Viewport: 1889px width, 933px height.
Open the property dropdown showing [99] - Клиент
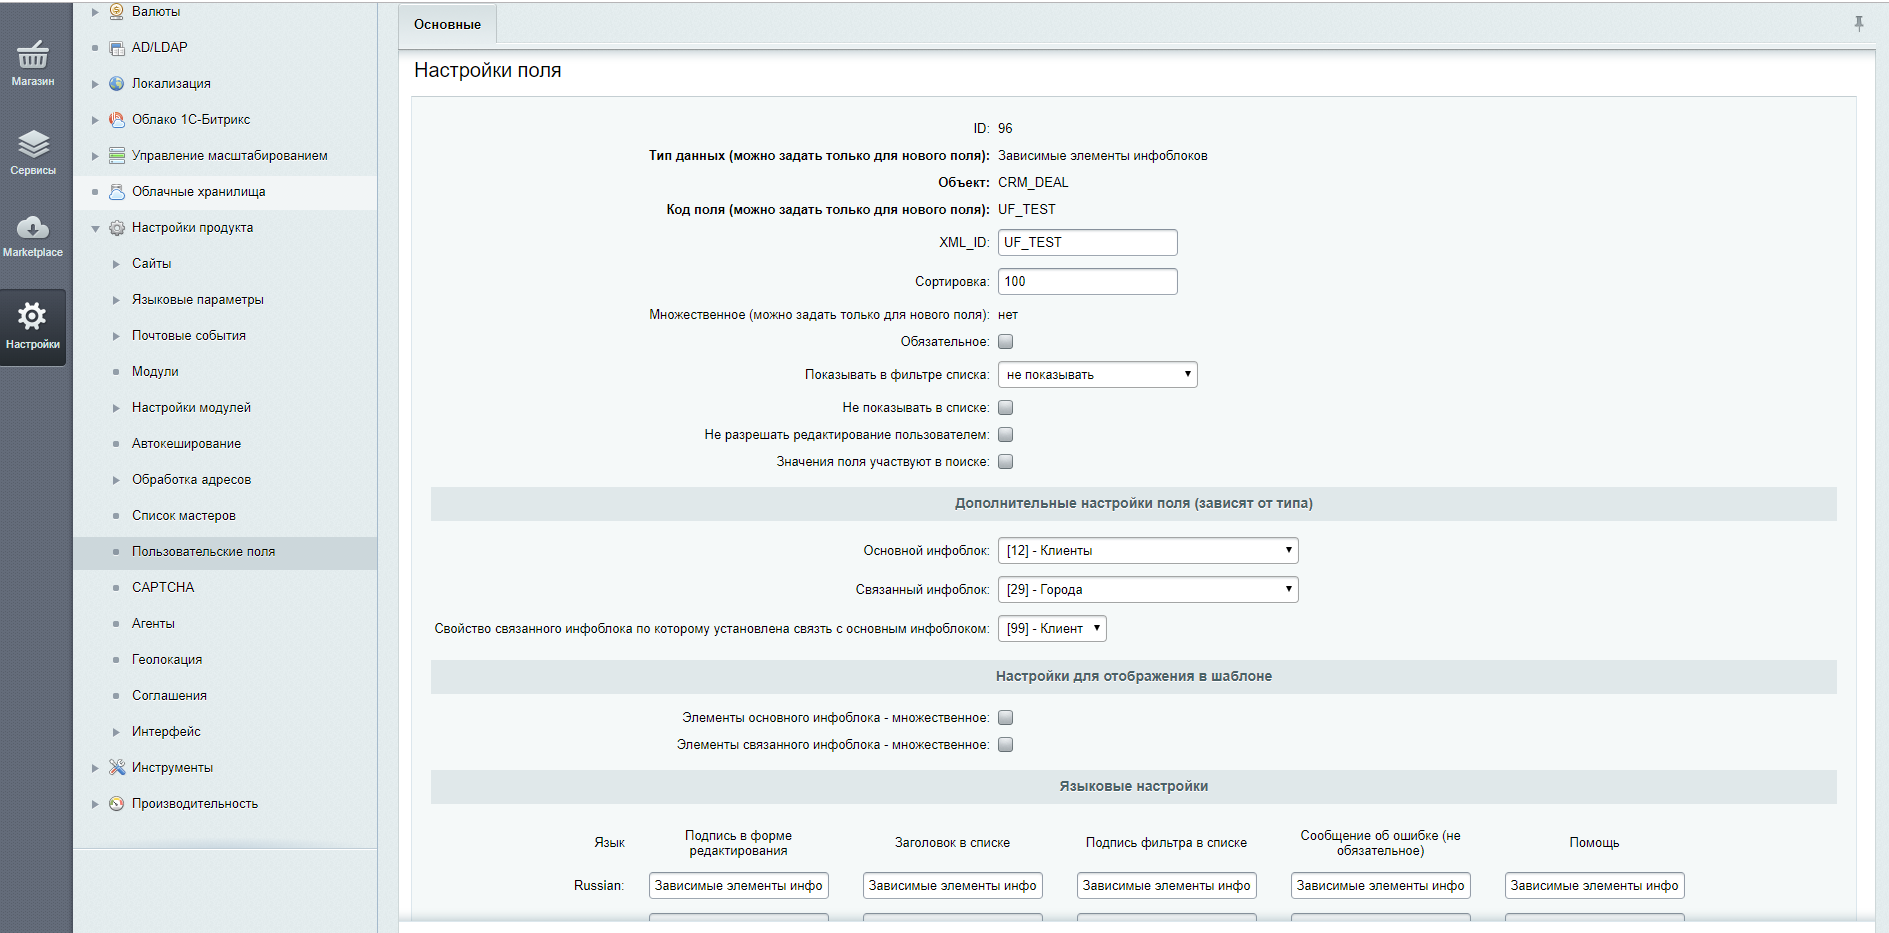point(1052,629)
